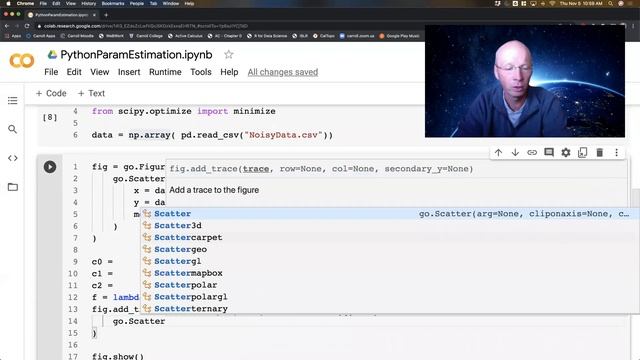Screen dimensions: 640x360
Task: Open the View menu in Colab
Action: pos(100,72)
